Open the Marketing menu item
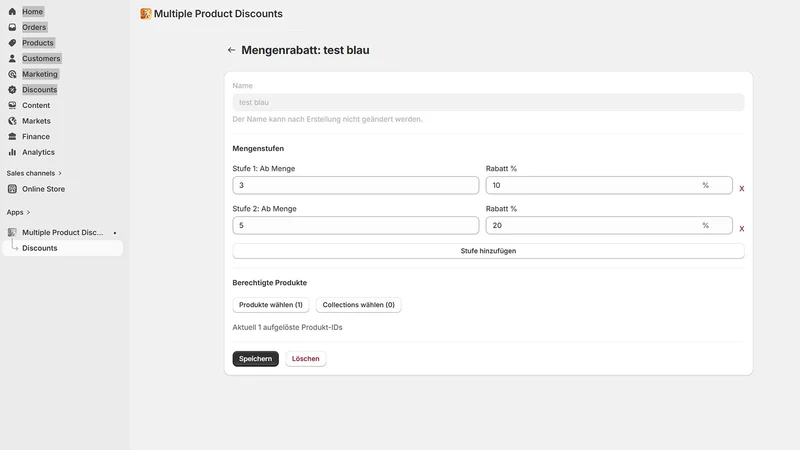The image size is (800, 450). (x=40, y=74)
